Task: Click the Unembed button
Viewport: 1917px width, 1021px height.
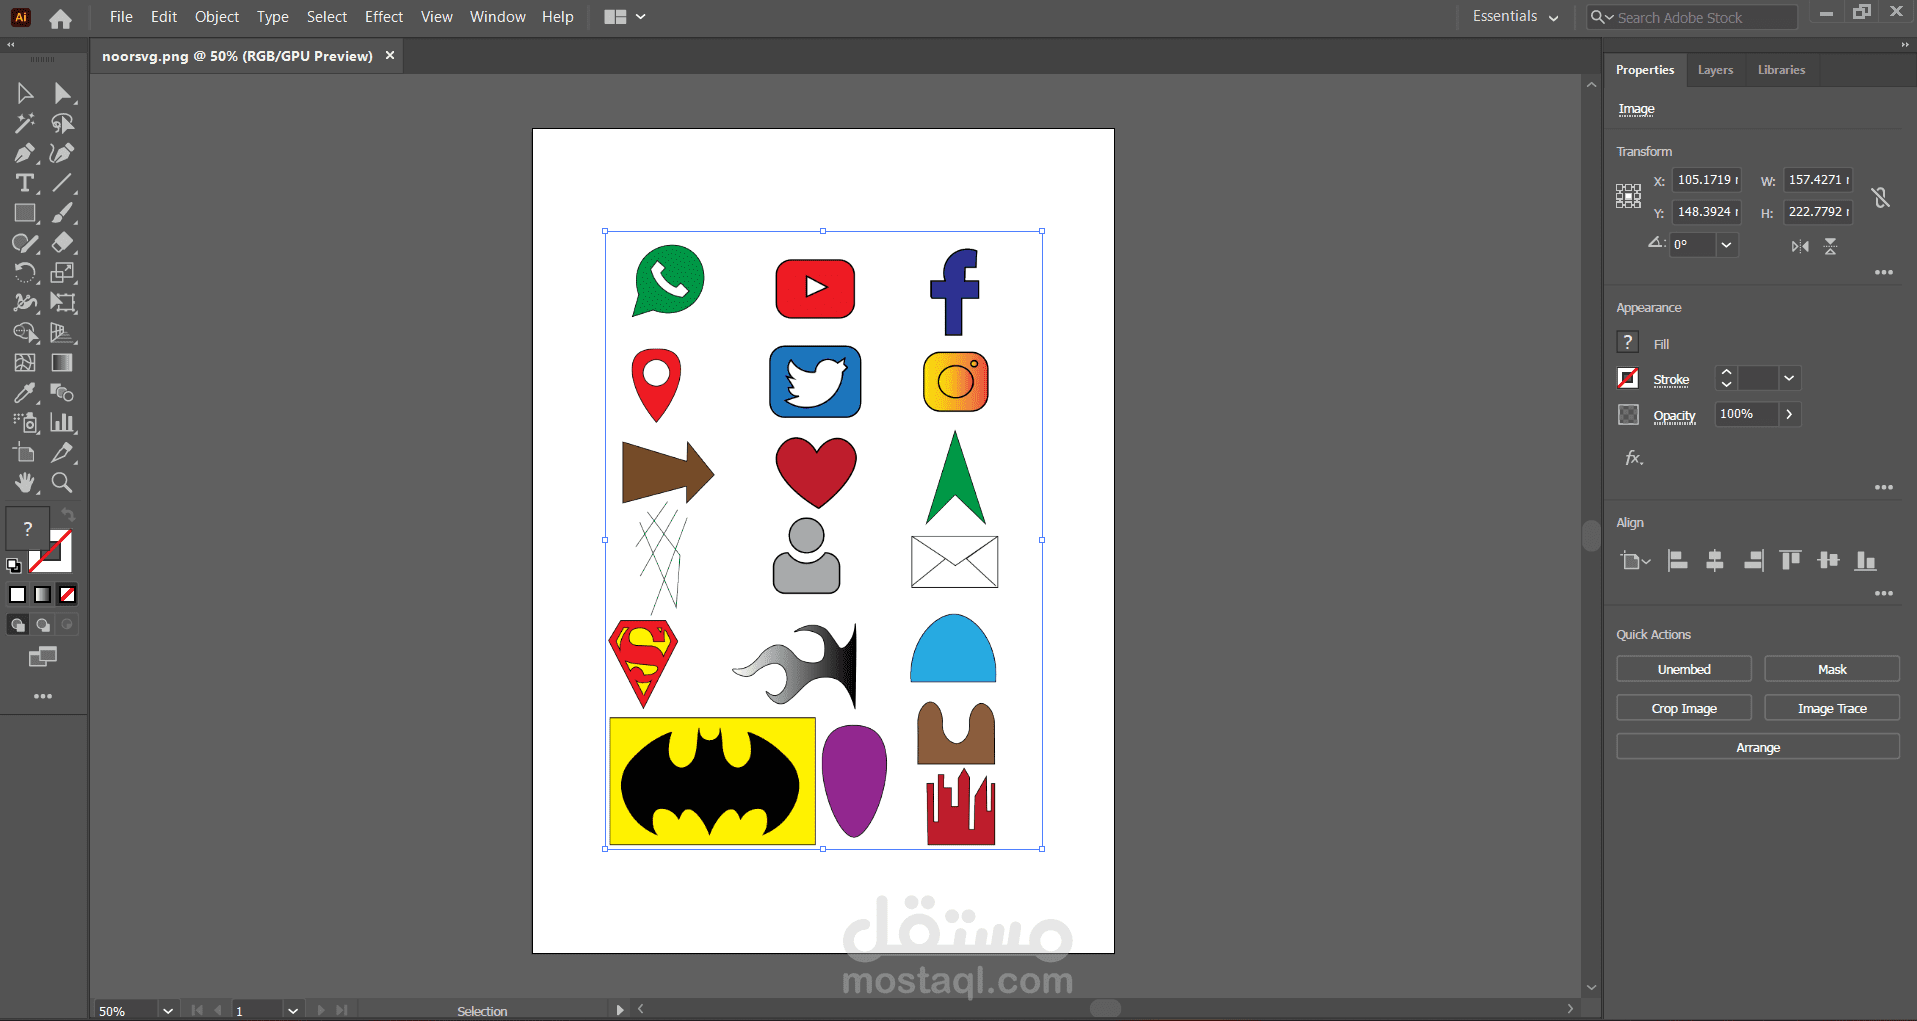Action: tap(1684, 669)
